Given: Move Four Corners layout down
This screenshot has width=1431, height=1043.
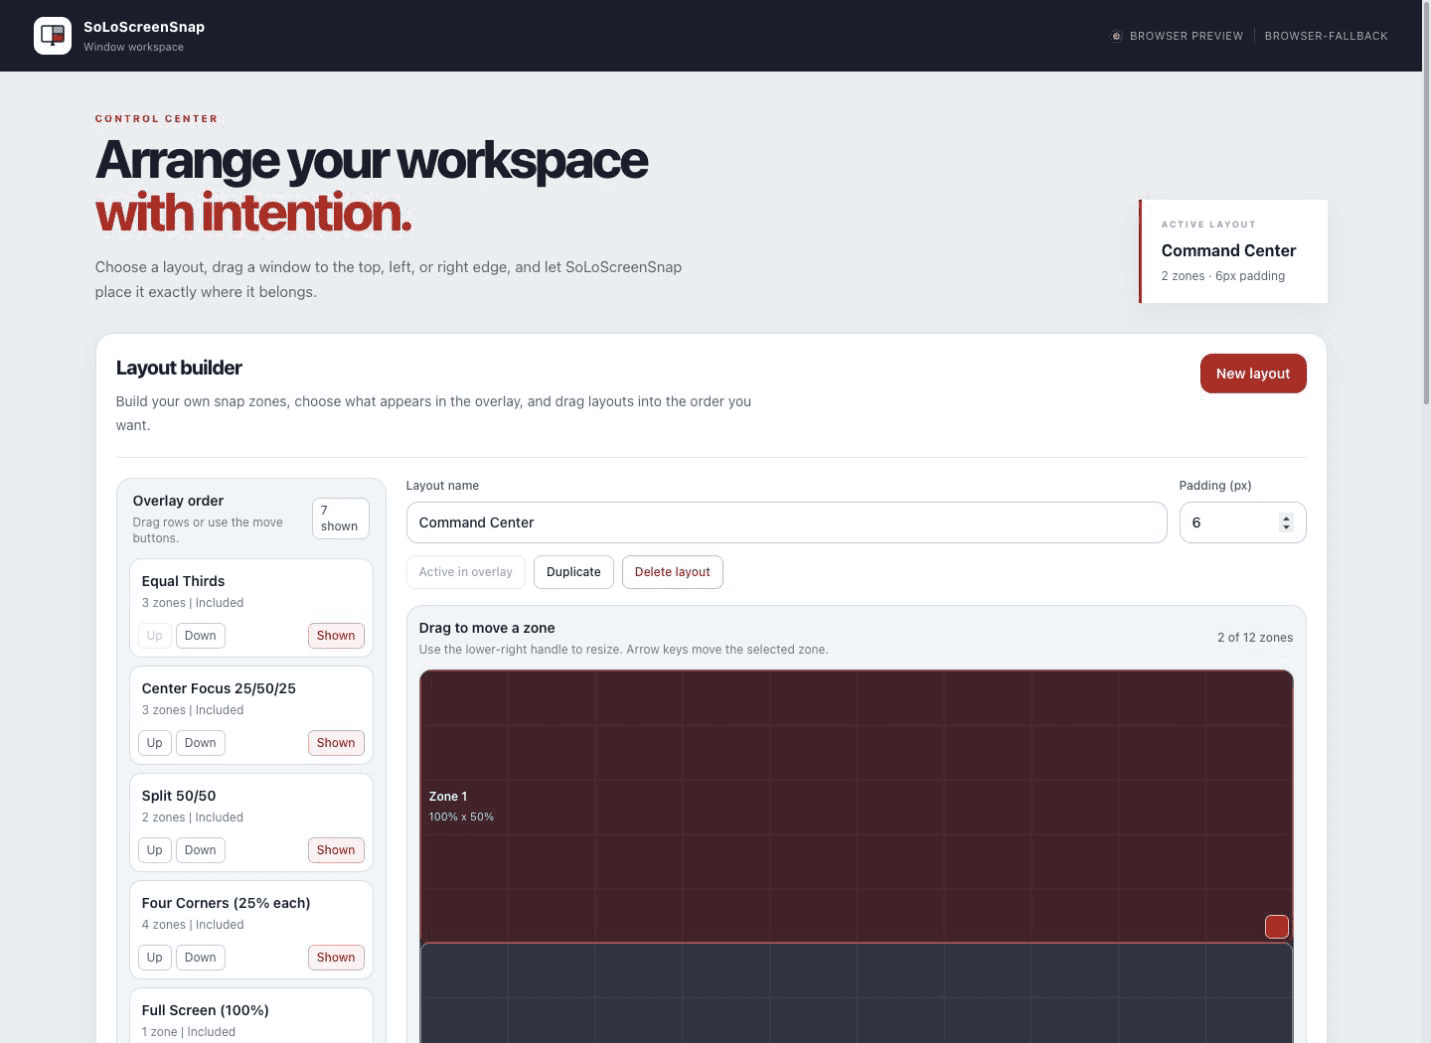Looking at the screenshot, I should tap(200, 957).
